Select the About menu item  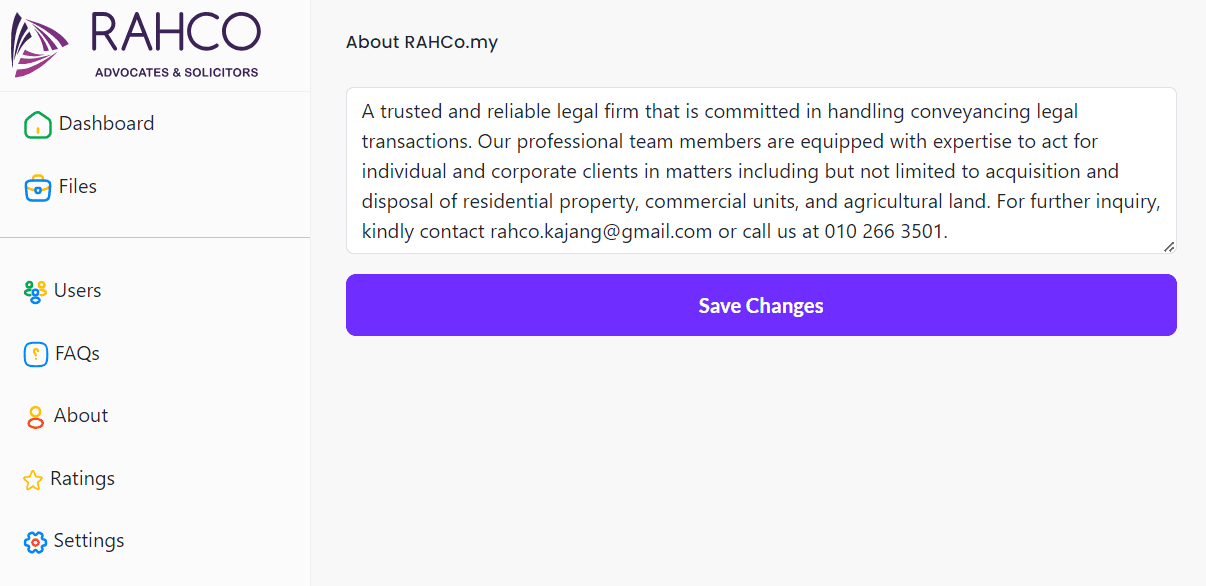click(x=81, y=416)
